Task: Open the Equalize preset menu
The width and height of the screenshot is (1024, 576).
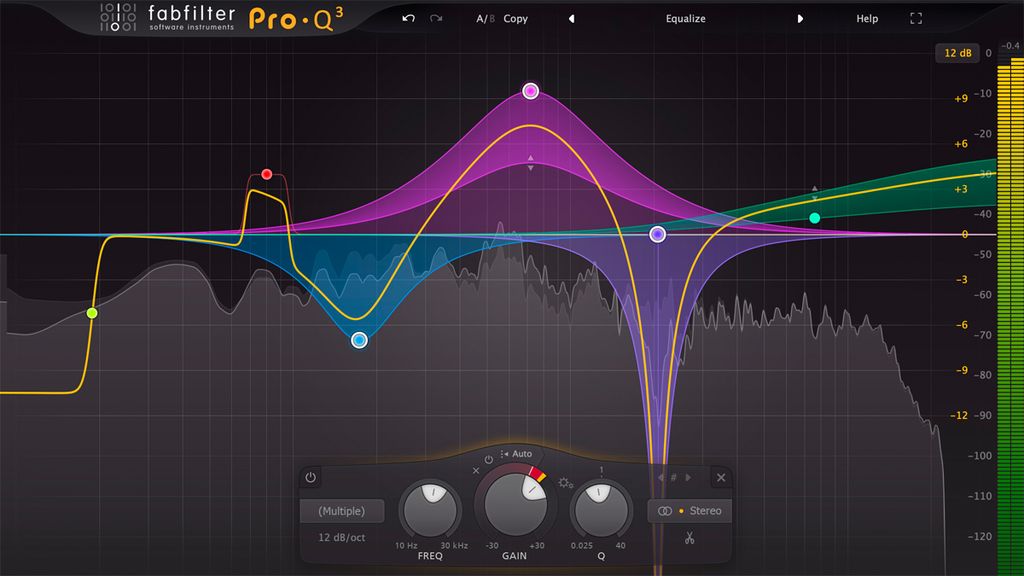Action: pyautogui.click(x=686, y=18)
